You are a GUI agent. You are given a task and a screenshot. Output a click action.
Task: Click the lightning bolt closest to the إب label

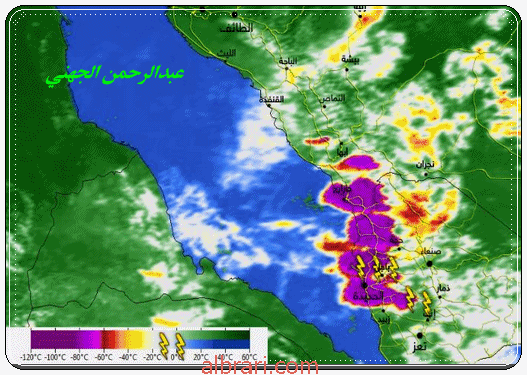(x=426, y=302)
